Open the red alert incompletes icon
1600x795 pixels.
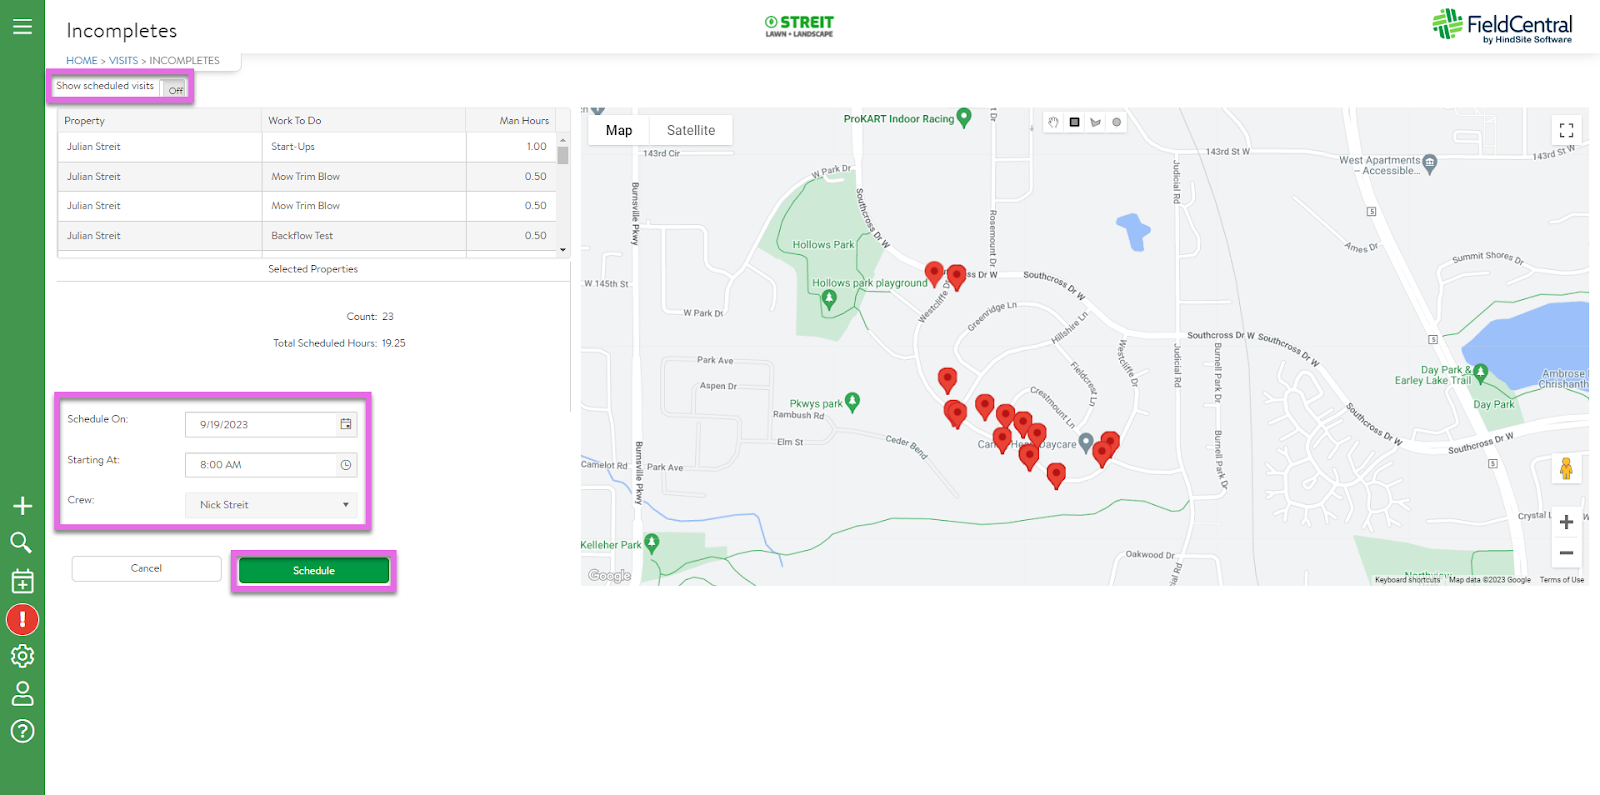point(22,620)
